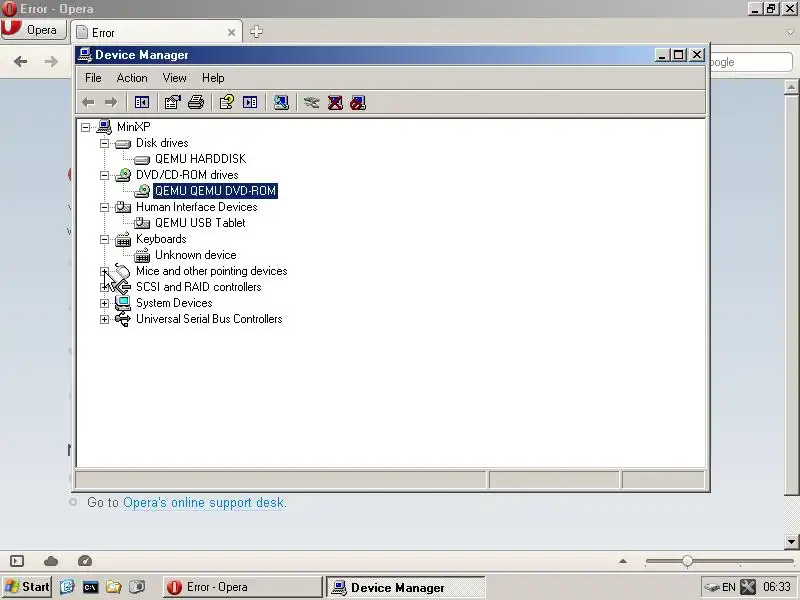Viewport: 800px width, 600px height.
Task: Open the Opera main menu button
Action: (34, 30)
